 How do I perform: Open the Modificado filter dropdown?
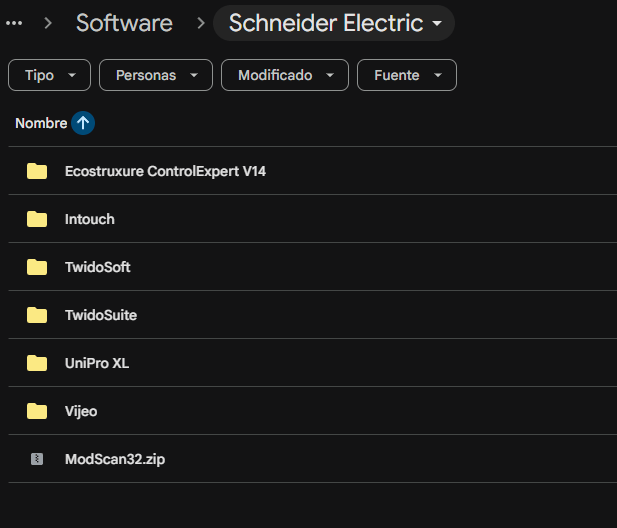285,75
